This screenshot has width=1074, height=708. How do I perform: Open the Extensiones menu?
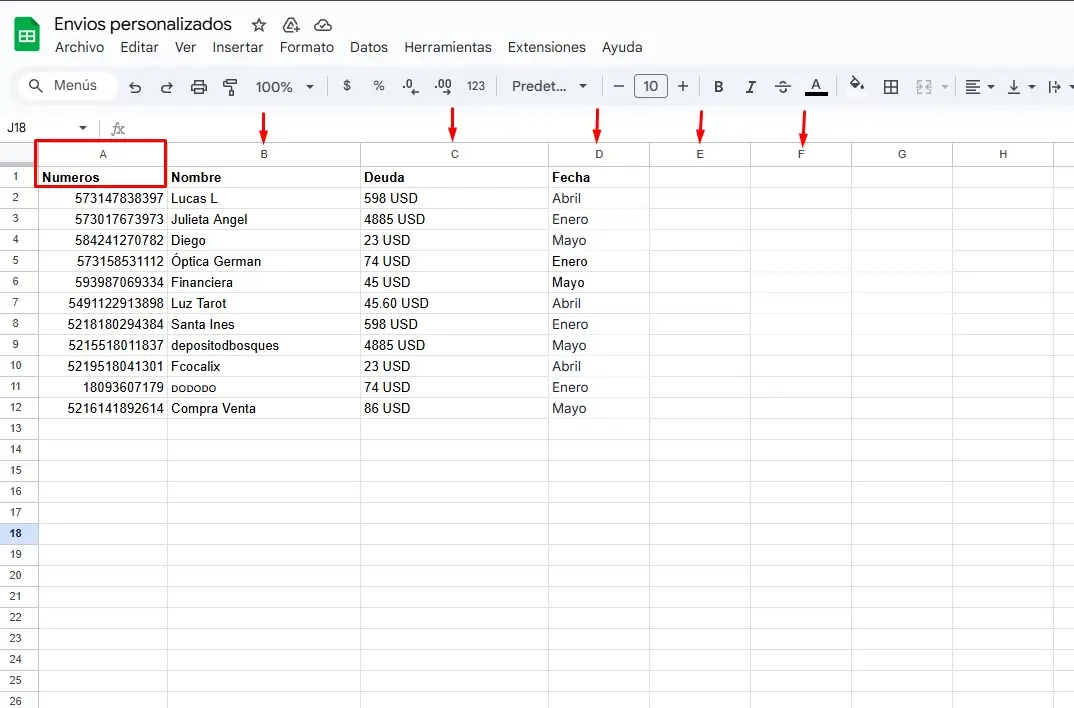tap(546, 47)
